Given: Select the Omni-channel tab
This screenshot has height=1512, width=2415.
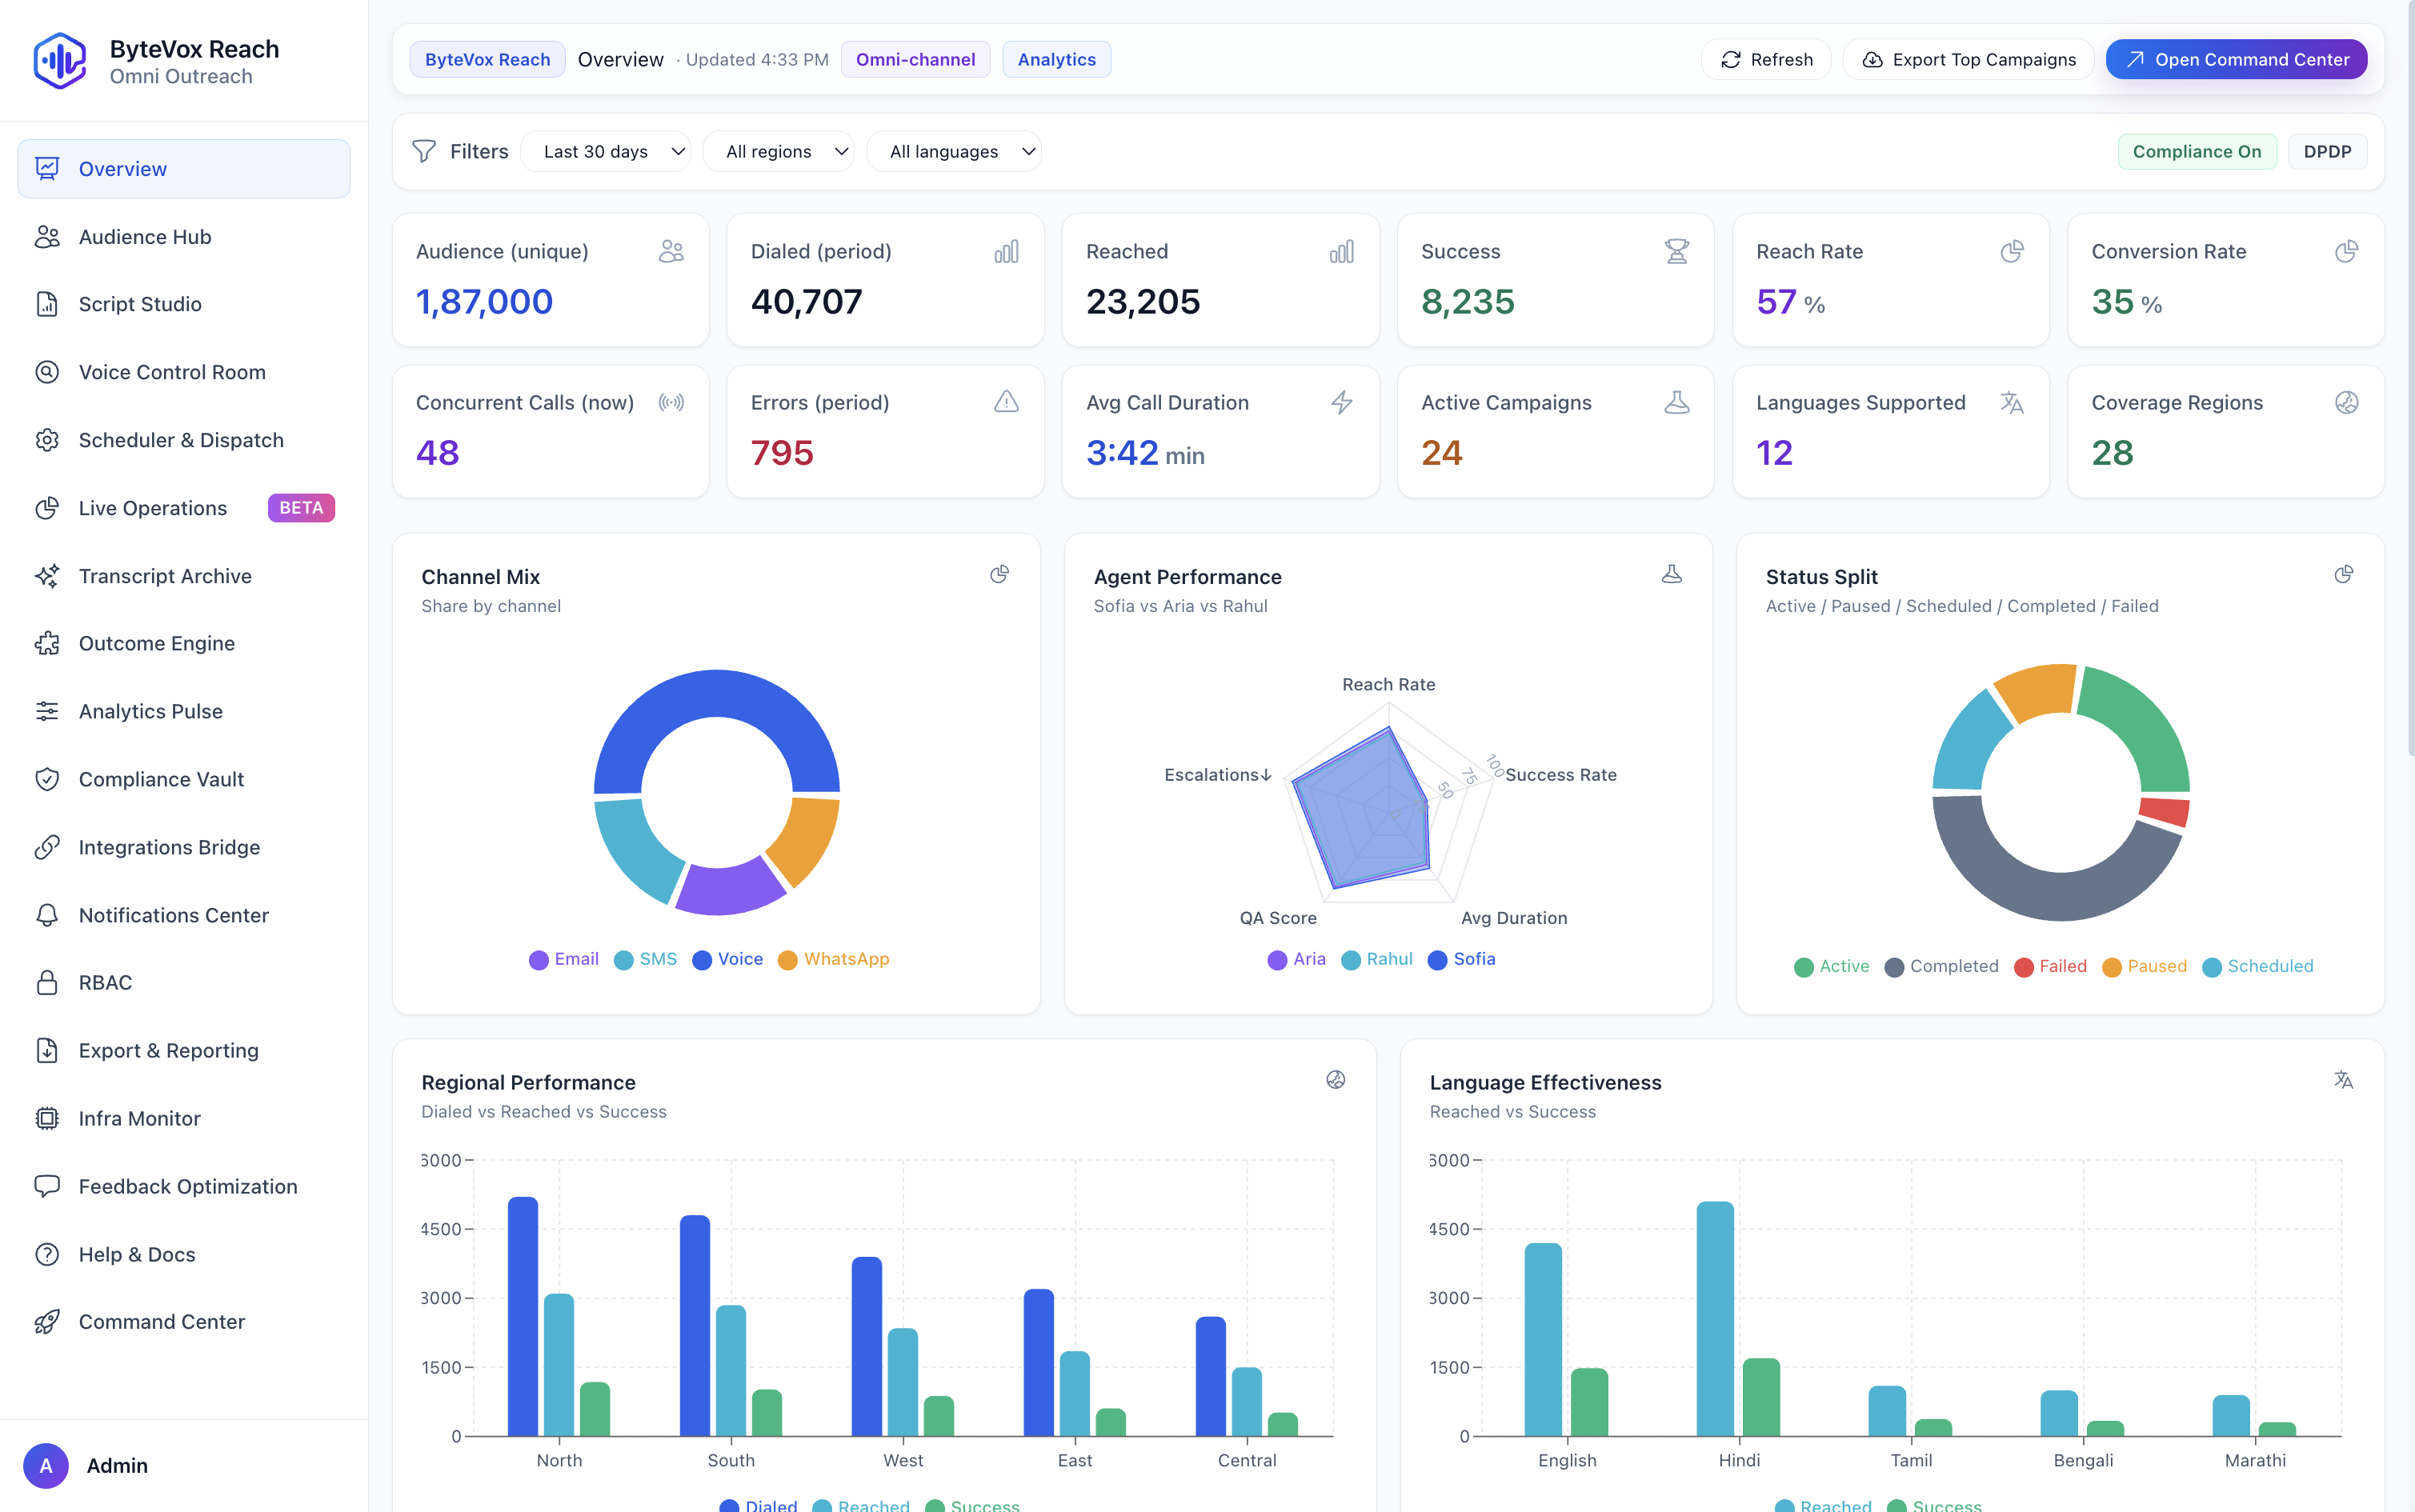Looking at the screenshot, I should click(x=914, y=59).
